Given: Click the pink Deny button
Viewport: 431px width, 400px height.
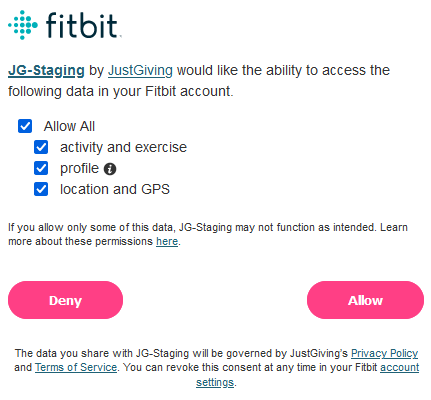Looking at the screenshot, I should click(x=65, y=300).
